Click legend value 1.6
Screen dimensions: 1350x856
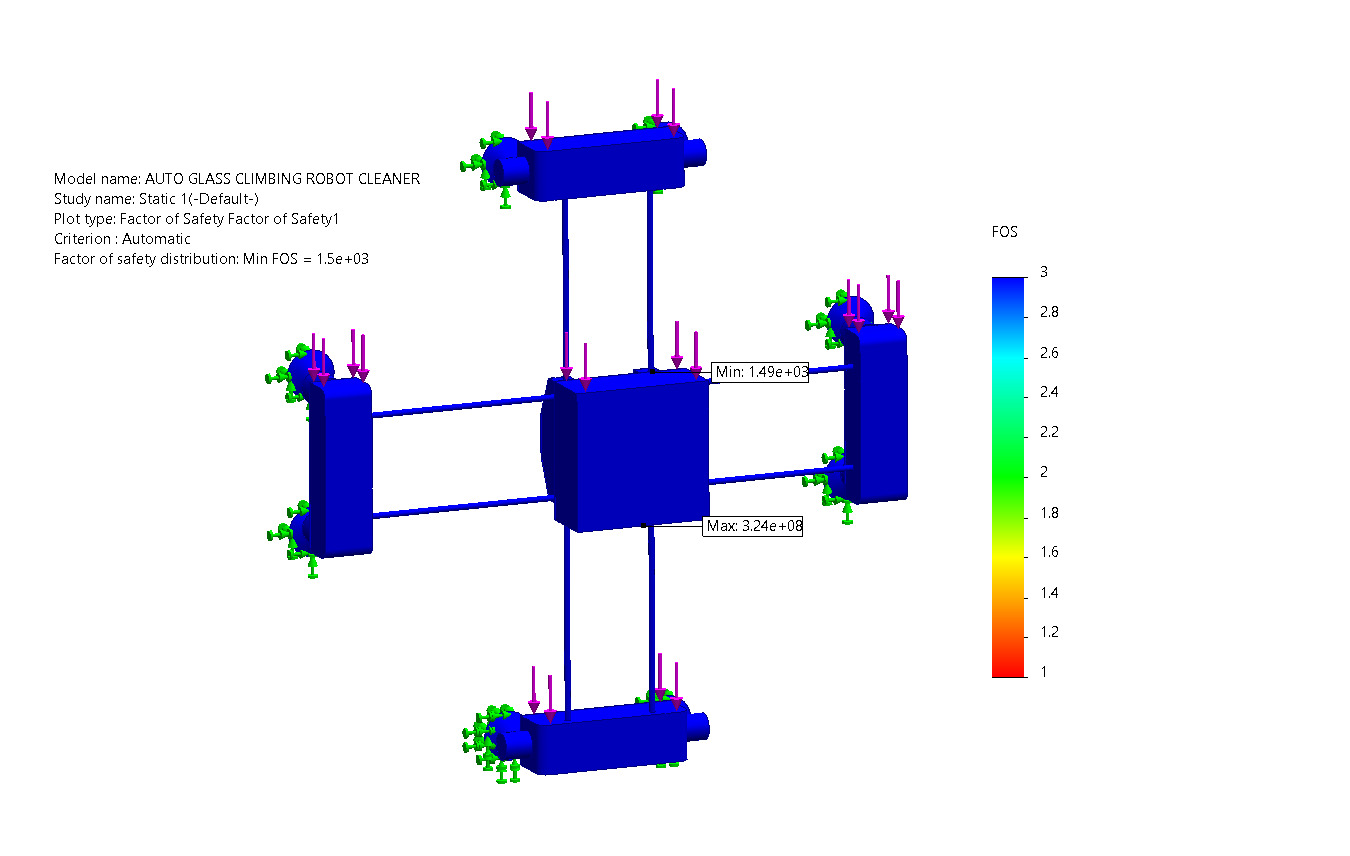[1049, 552]
